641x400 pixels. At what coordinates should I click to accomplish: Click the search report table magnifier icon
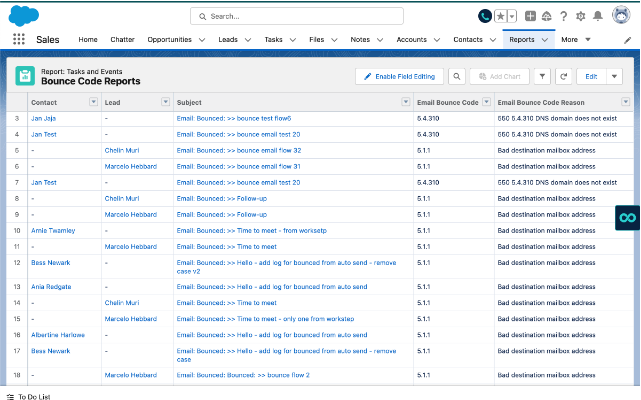(x=457, y=76)
